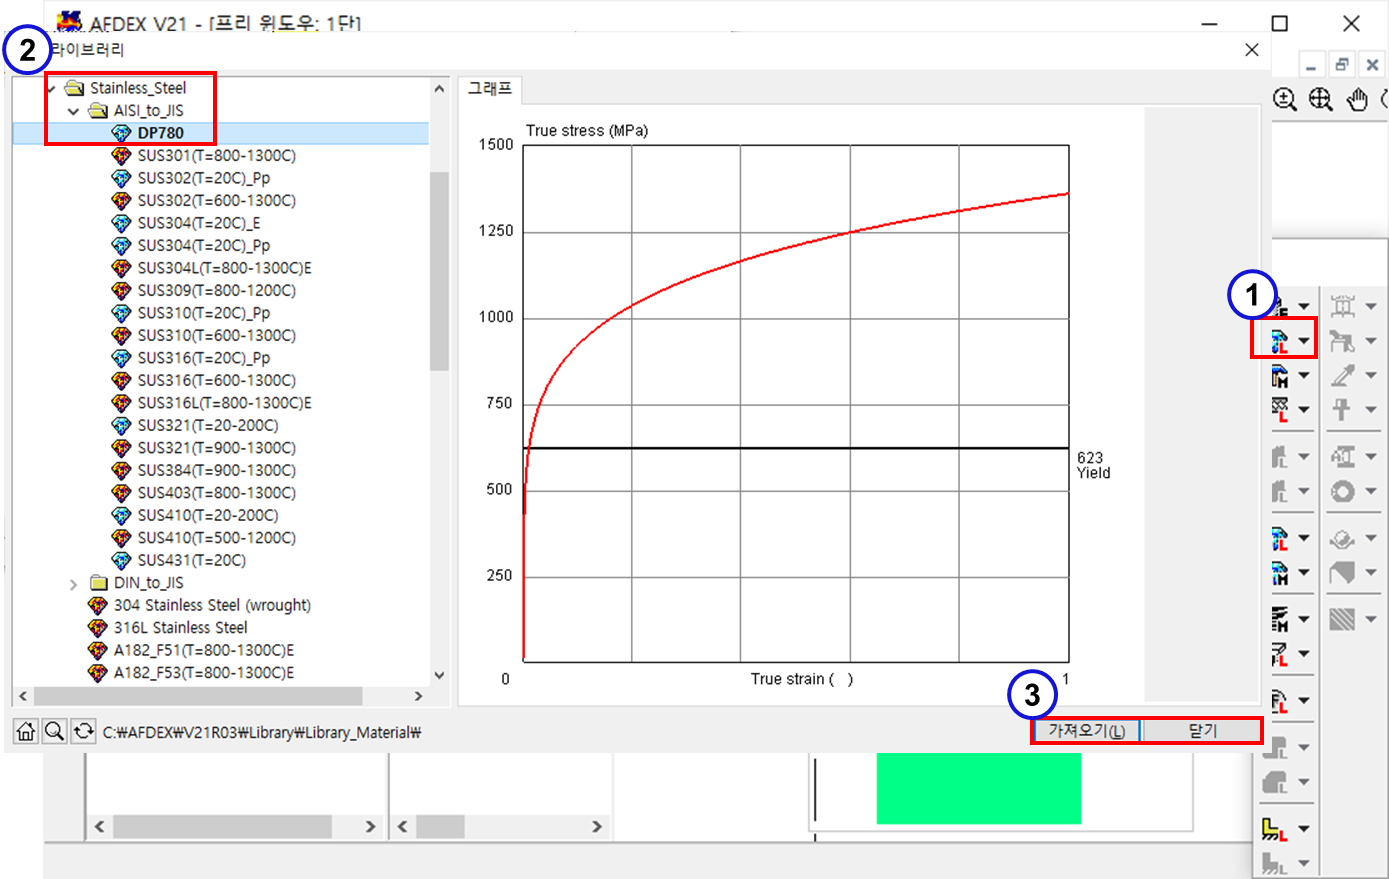The image size is (1389, 879).
Task: Click the tree list scroll-down arrow
Action: click(x=439, y=676)
